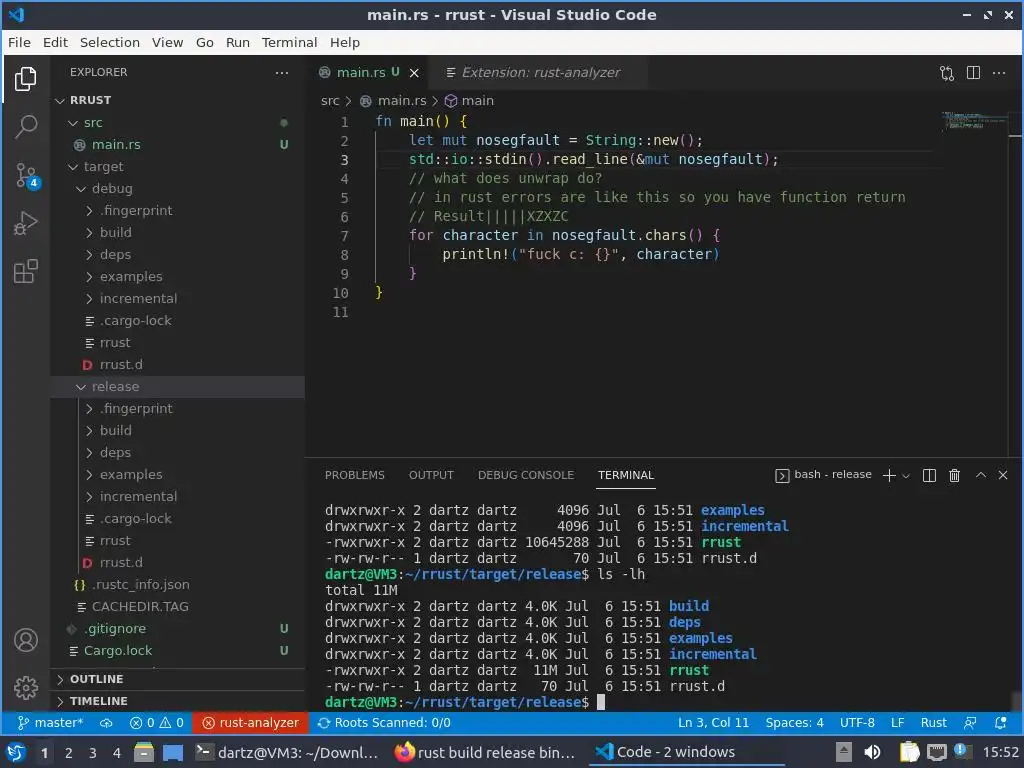Image resolution: width=1024 pixels, height=768 pixels.
Task: Open the File menu
Action: 19,42
